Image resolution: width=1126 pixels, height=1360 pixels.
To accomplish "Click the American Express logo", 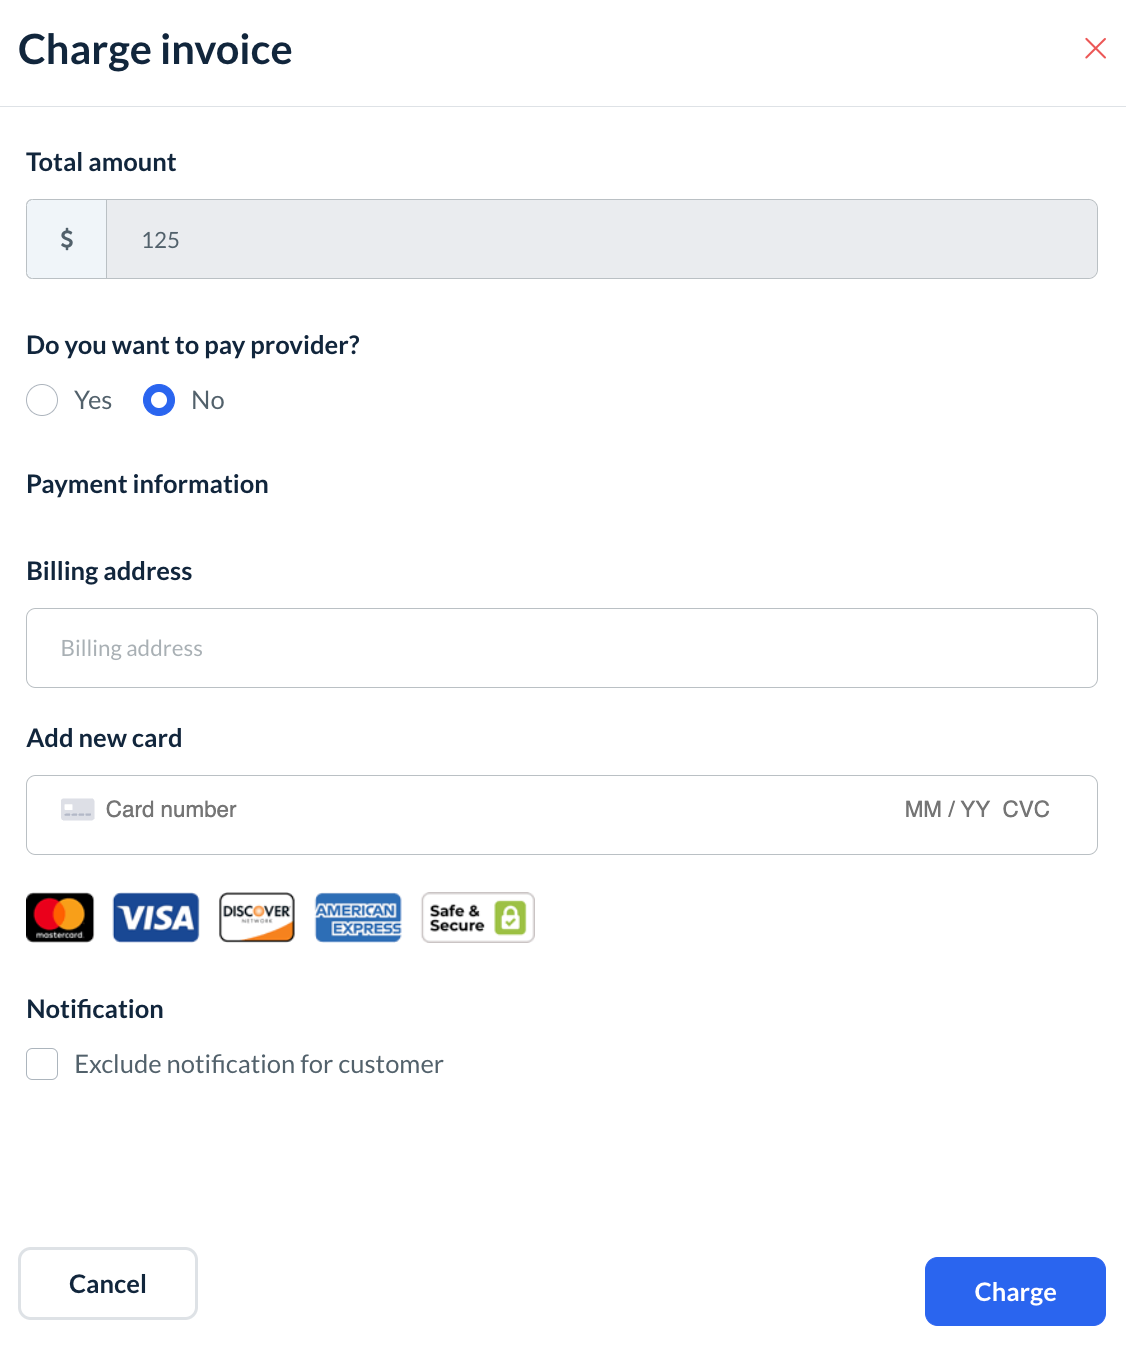I will [x=358, y=917].
